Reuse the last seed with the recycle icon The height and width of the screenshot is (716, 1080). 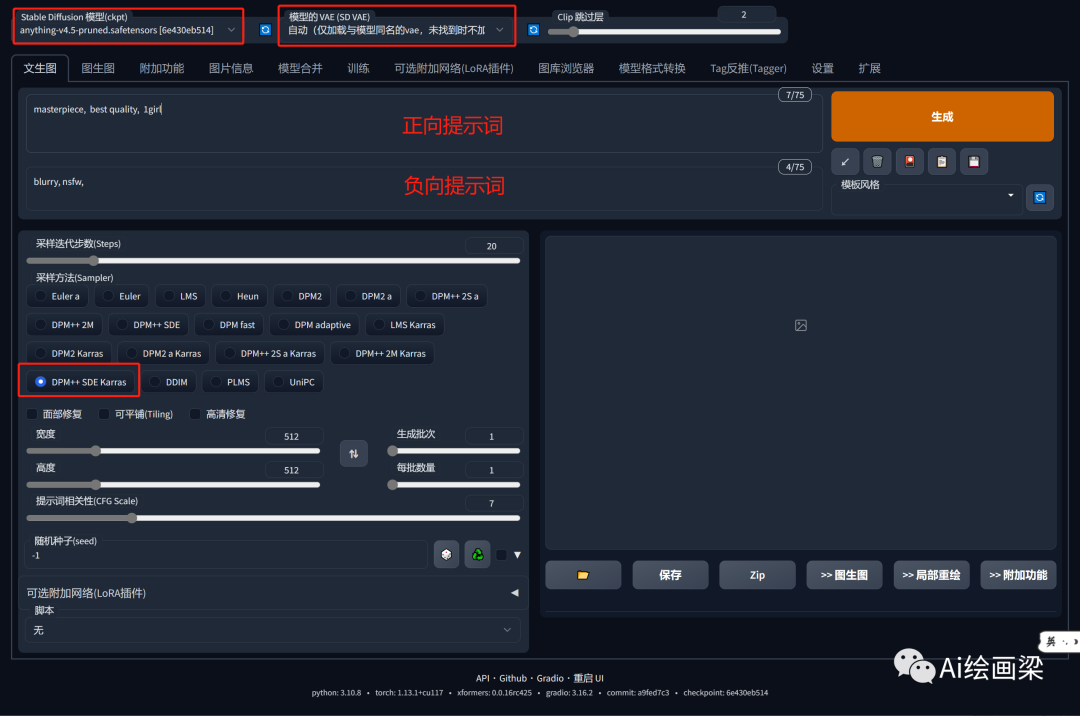477,555
